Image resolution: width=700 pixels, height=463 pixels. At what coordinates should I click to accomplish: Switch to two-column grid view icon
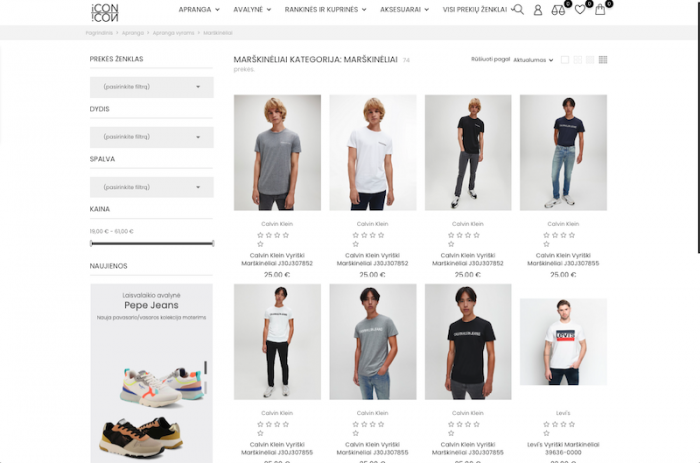pyautogui.click(x=578, y=60)
